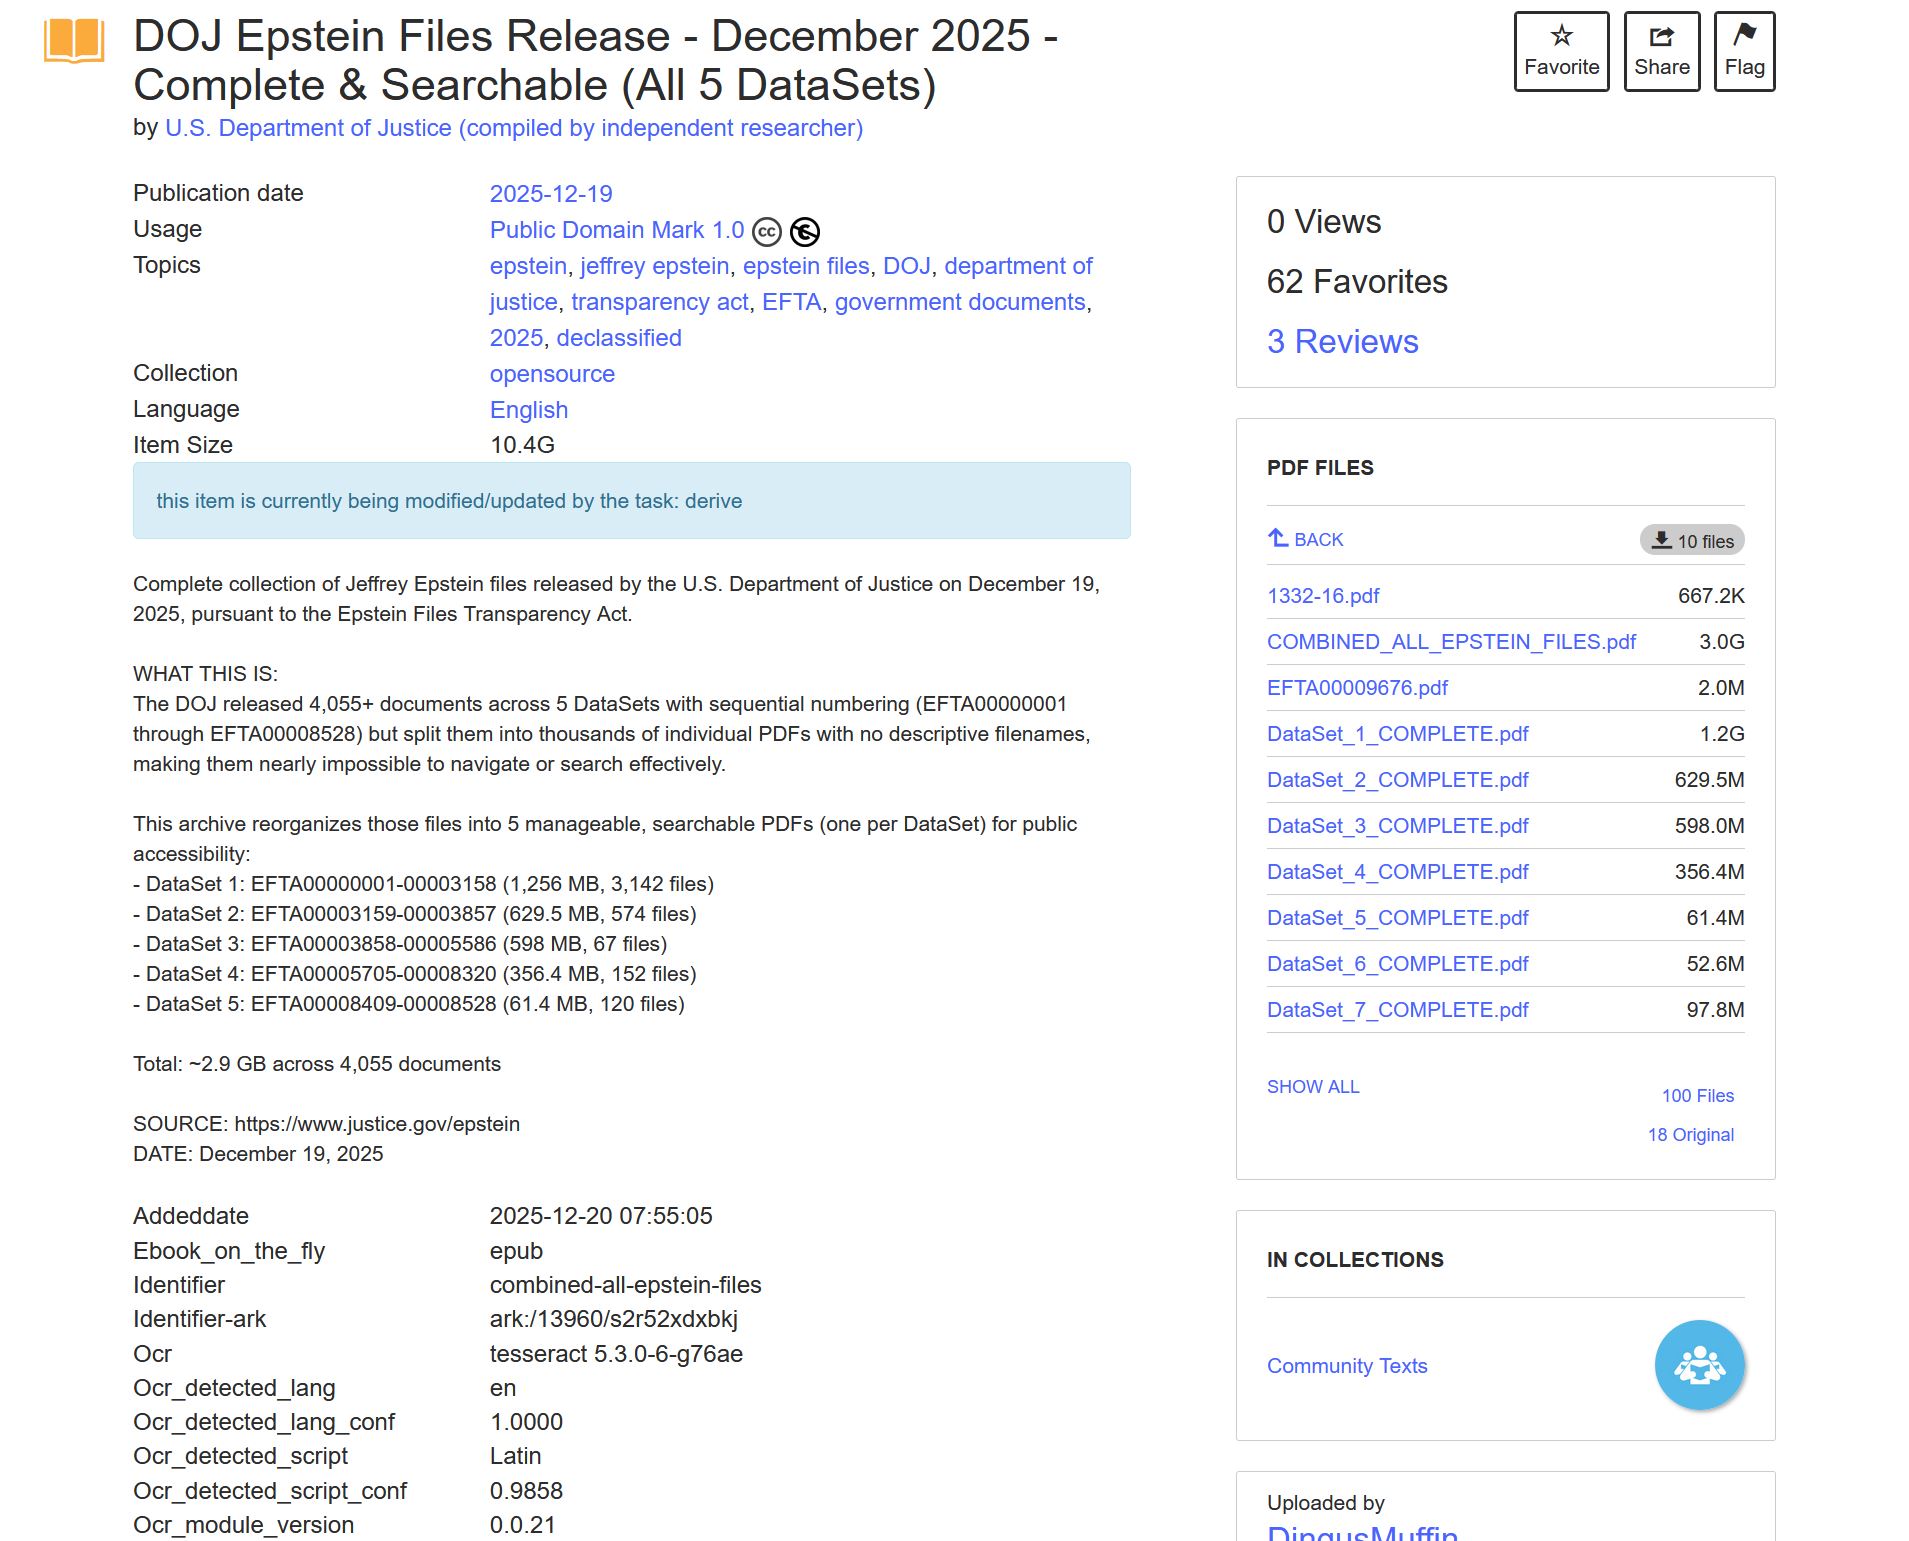Viewport: 1909px width, 1541px height.
Task: Click the item size value '10.4G'
Action: tap(522, 445)
